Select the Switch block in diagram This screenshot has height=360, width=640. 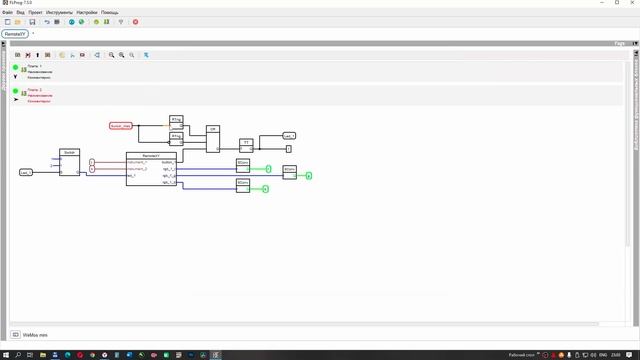click(69, 162)
